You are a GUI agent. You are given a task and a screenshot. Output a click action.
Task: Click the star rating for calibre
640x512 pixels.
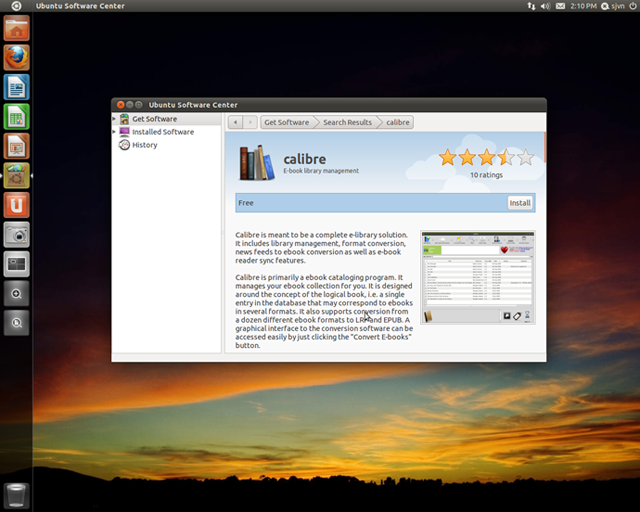click(486, 158)
